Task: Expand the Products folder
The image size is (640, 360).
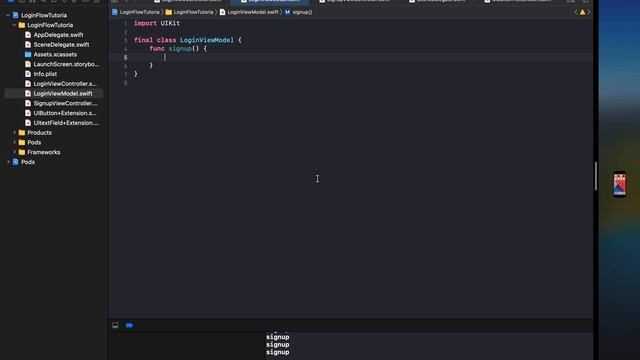Action: 14,133
